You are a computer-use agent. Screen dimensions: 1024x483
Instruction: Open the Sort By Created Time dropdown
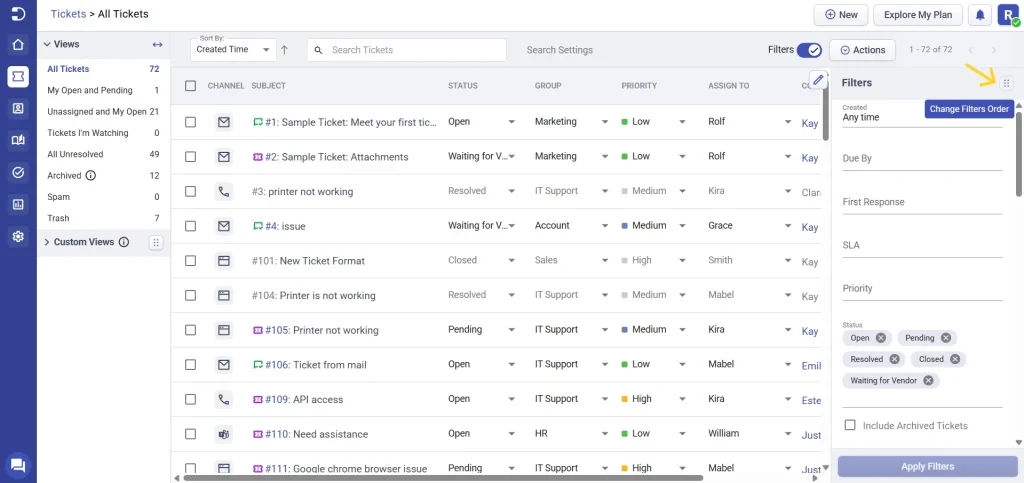pyautogui.click(x=233, y=49)
